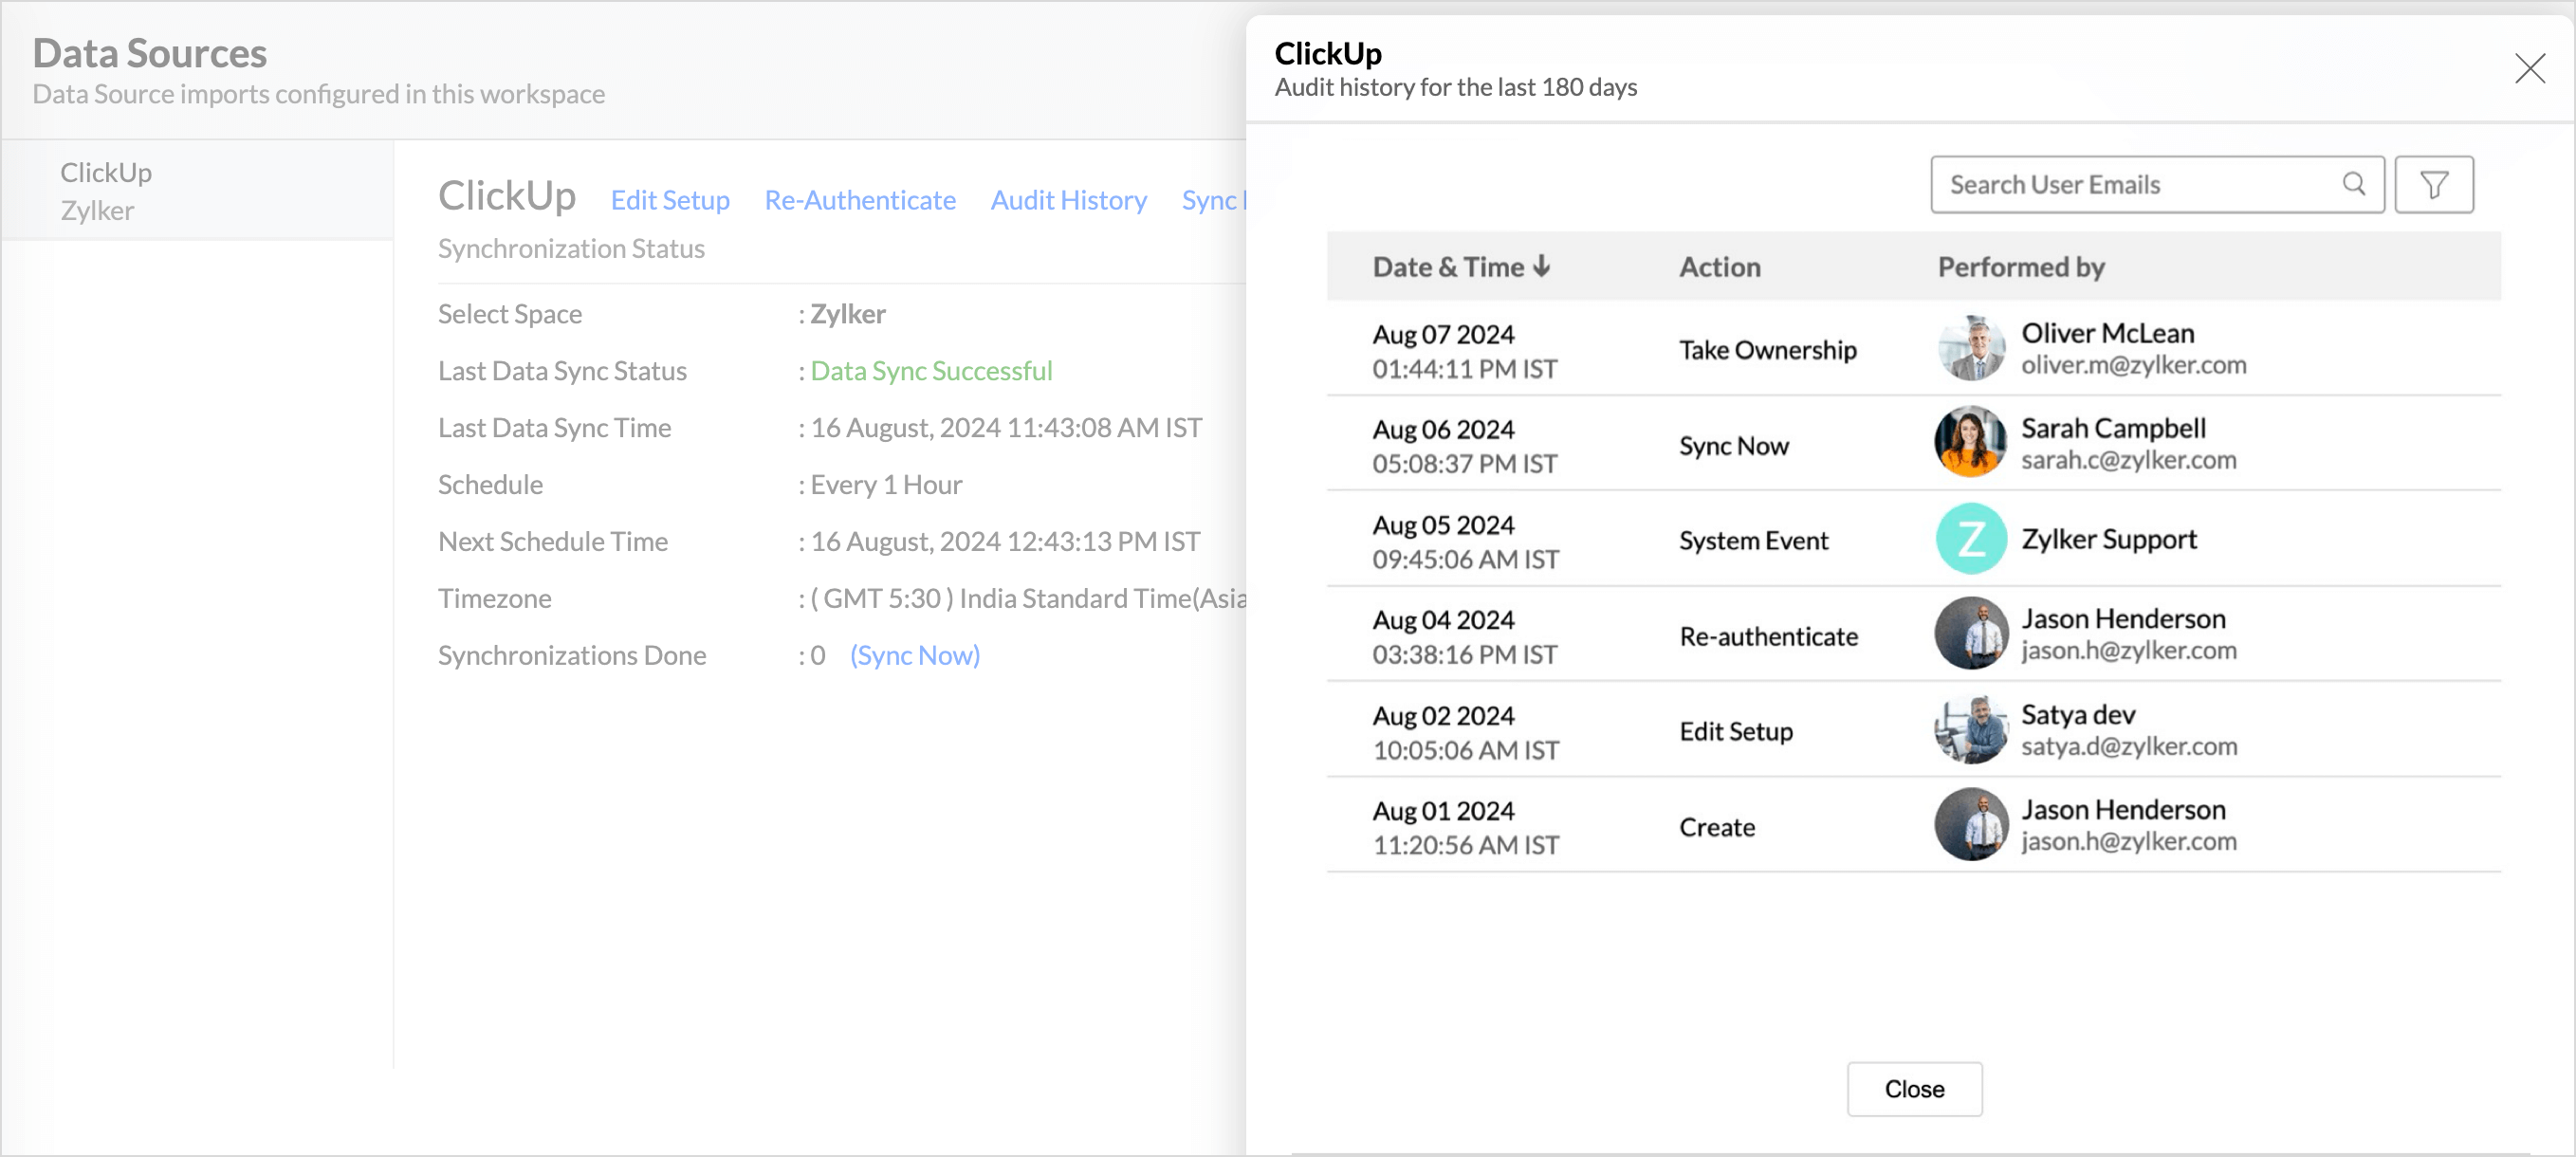Click the Data Sync Successful status text
Image resolution: width=2576 pixels, height=1157 pixels.
point(931,371)
